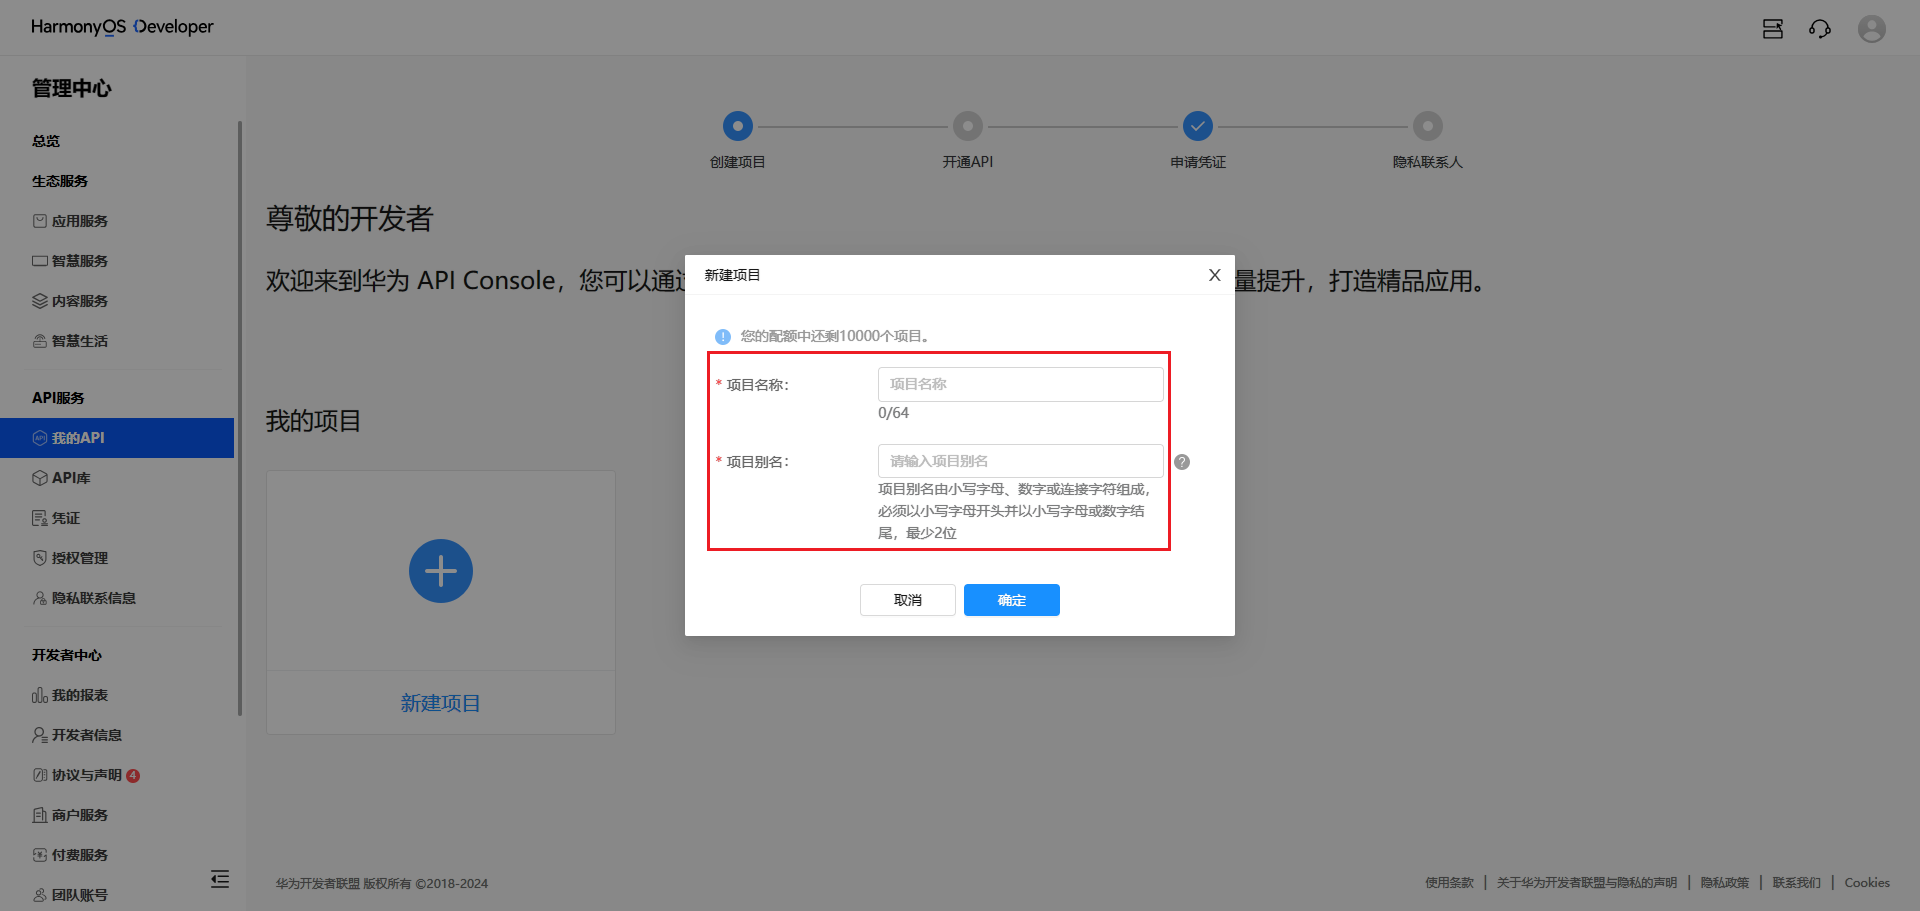Viewport: 1920px width, 911px height.
Task: Collapse the sidebar using the bottom-left icon
Action: (220, 879)
